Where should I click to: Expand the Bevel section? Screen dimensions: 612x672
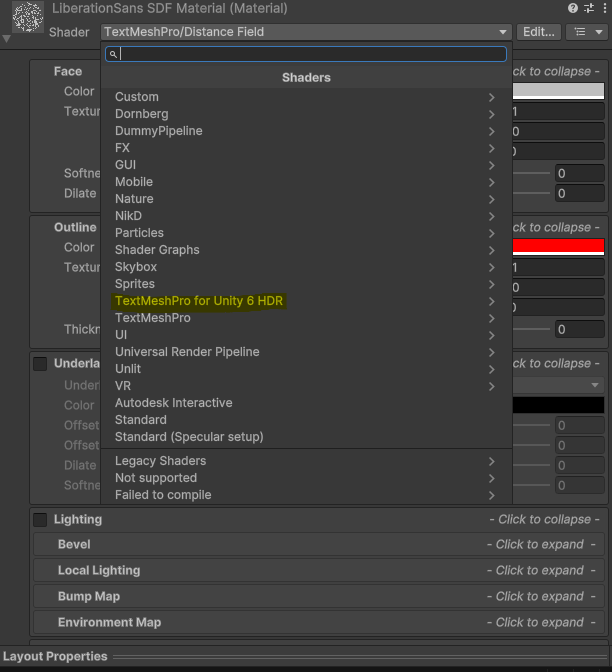(319, 545)
